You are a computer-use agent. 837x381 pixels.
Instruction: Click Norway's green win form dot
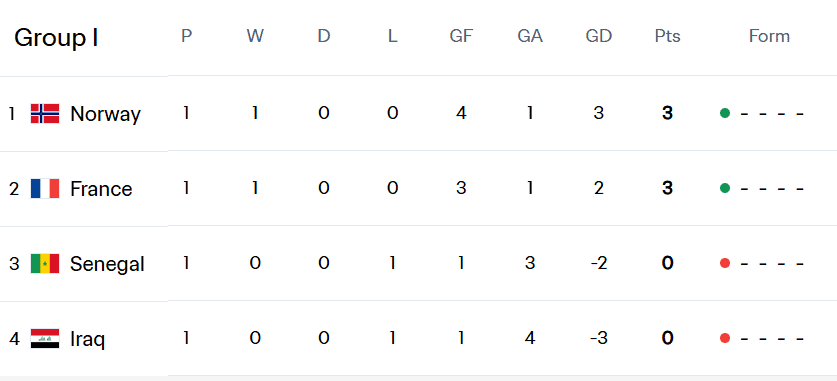coord(725,113)
